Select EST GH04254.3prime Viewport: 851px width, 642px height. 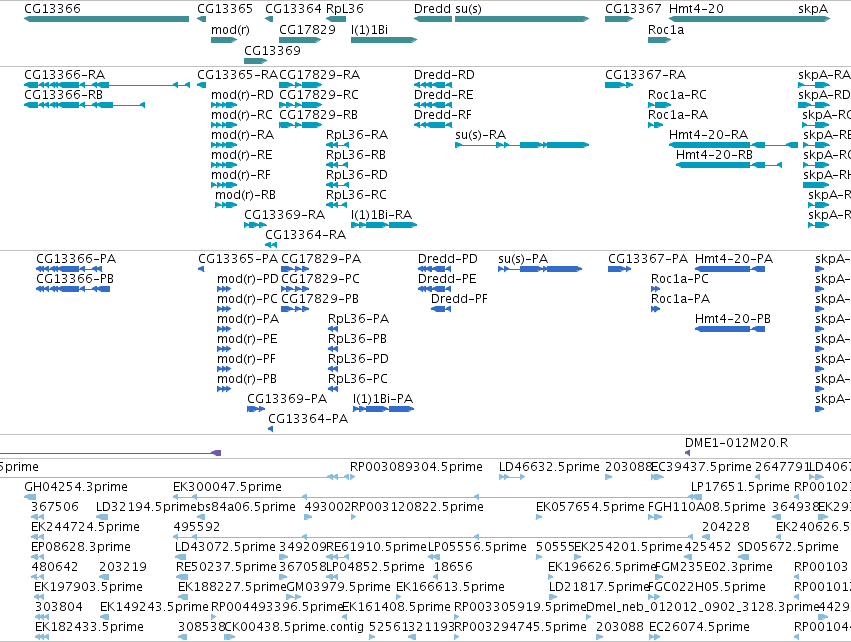click(30, 497)
